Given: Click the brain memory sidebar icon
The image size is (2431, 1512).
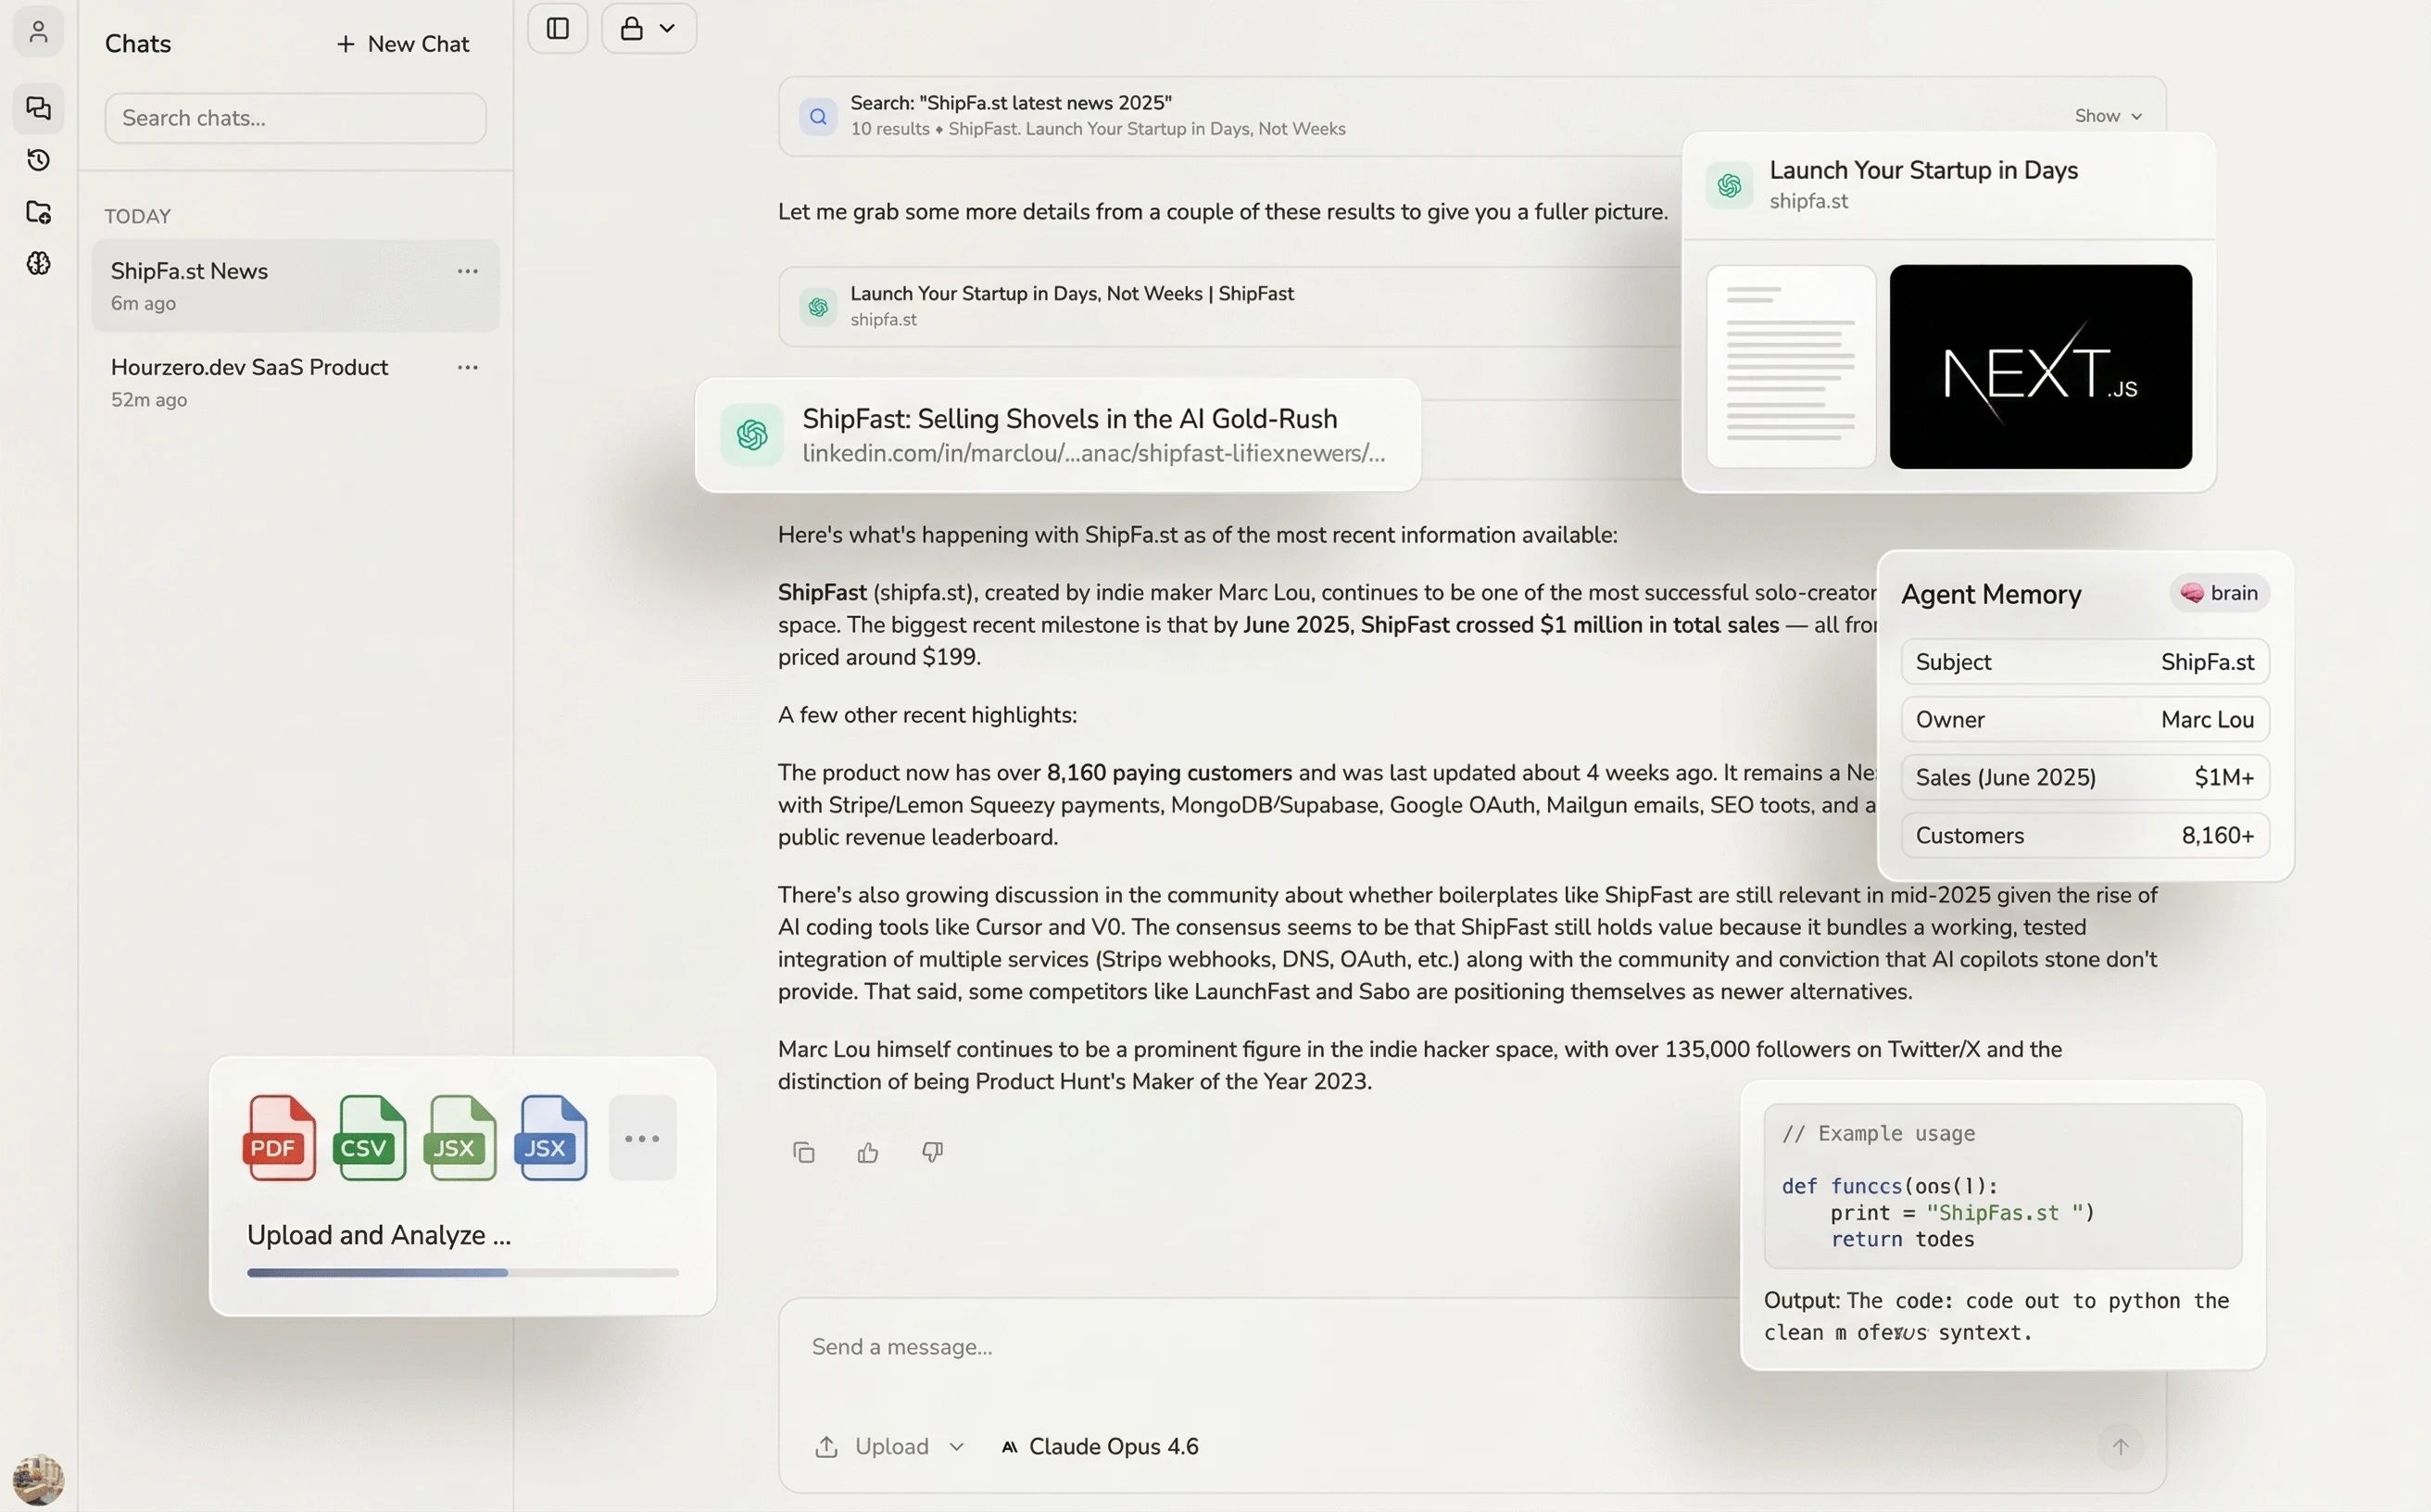Looking at the screenshot, I should [x=38, y=263].
